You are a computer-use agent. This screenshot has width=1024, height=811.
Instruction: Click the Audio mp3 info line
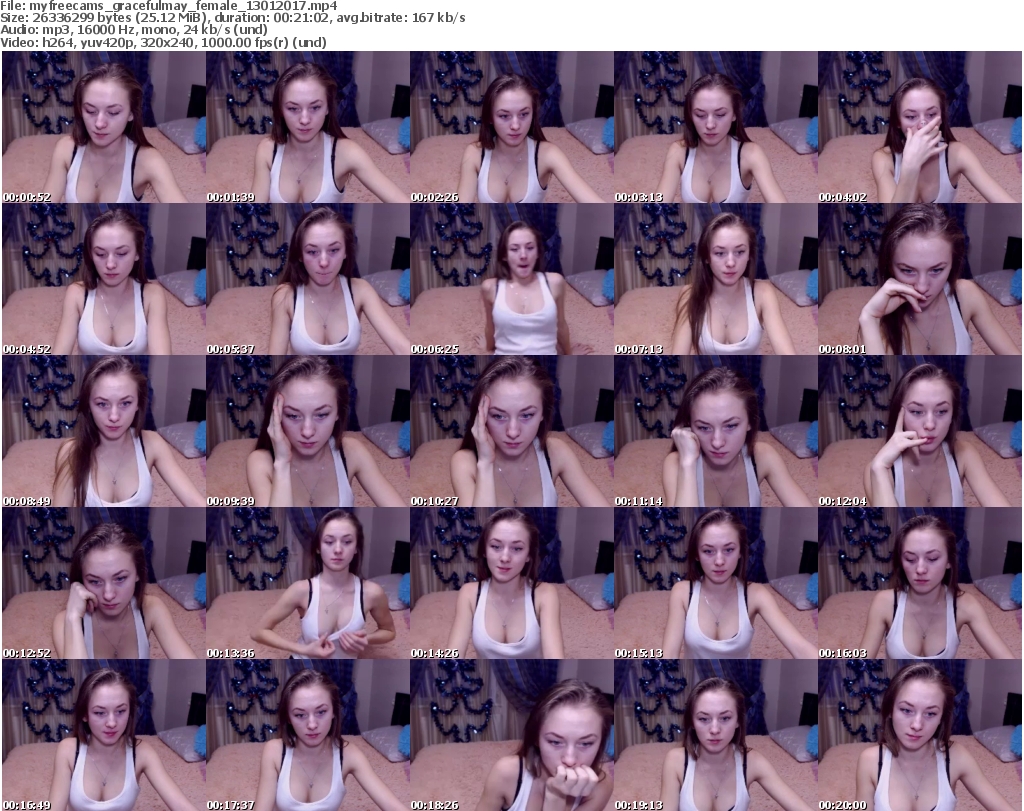[134, 30]
